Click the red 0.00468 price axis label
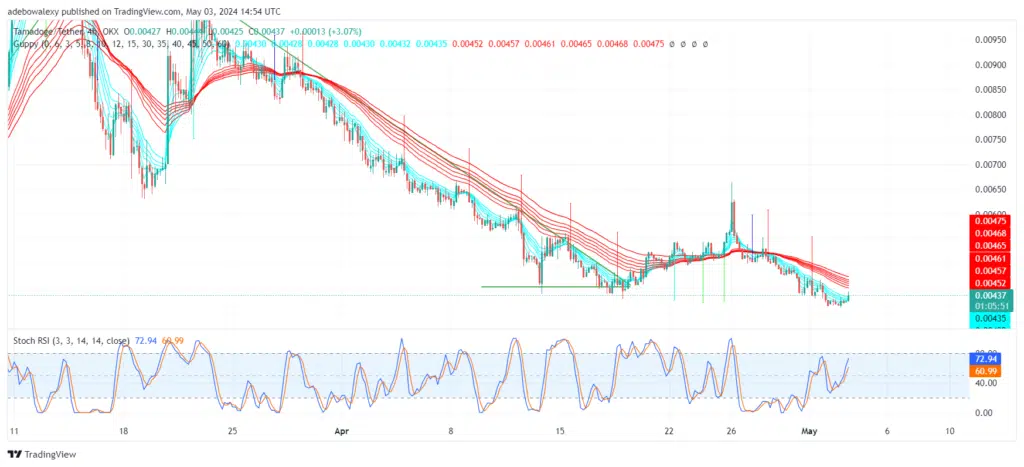1024x467 pixels. pyautogui.click(x=990, y=232)
